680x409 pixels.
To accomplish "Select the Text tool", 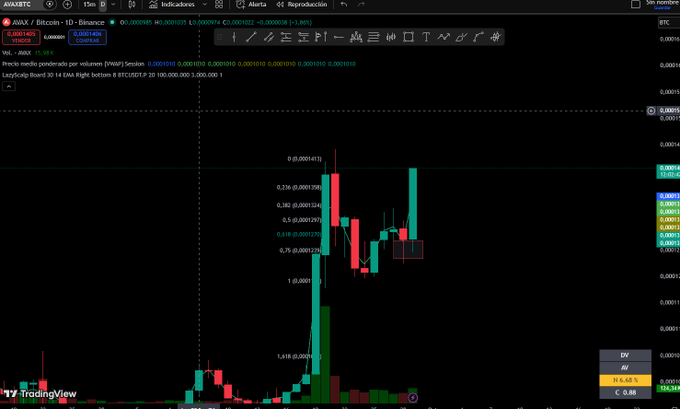I will point(426,37).
